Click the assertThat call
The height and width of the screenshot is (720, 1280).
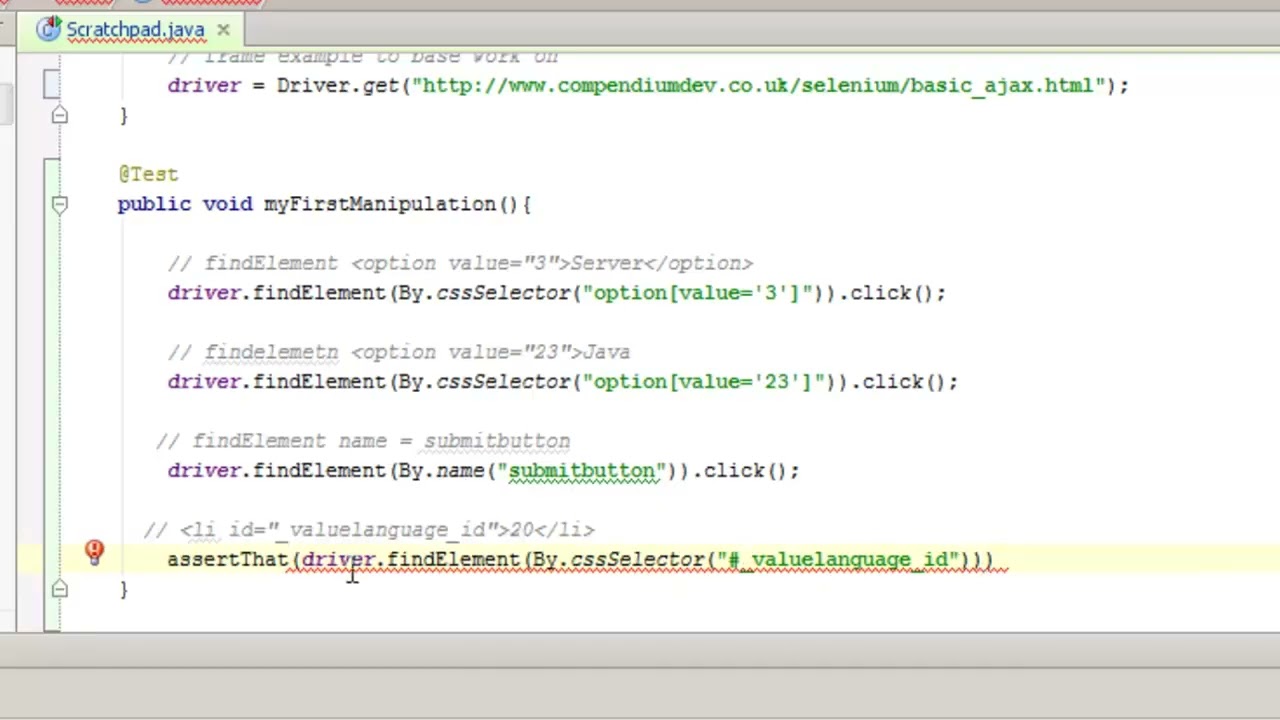227,559
